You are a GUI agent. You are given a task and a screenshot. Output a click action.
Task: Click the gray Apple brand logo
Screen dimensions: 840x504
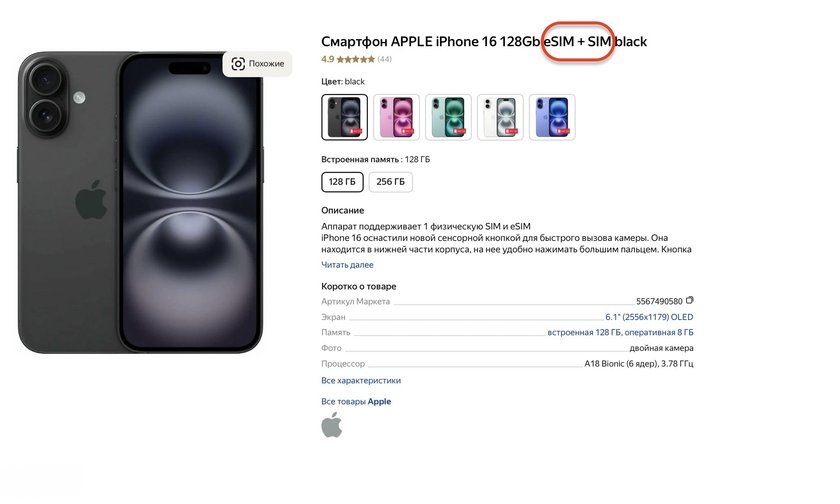pos(332,425)
